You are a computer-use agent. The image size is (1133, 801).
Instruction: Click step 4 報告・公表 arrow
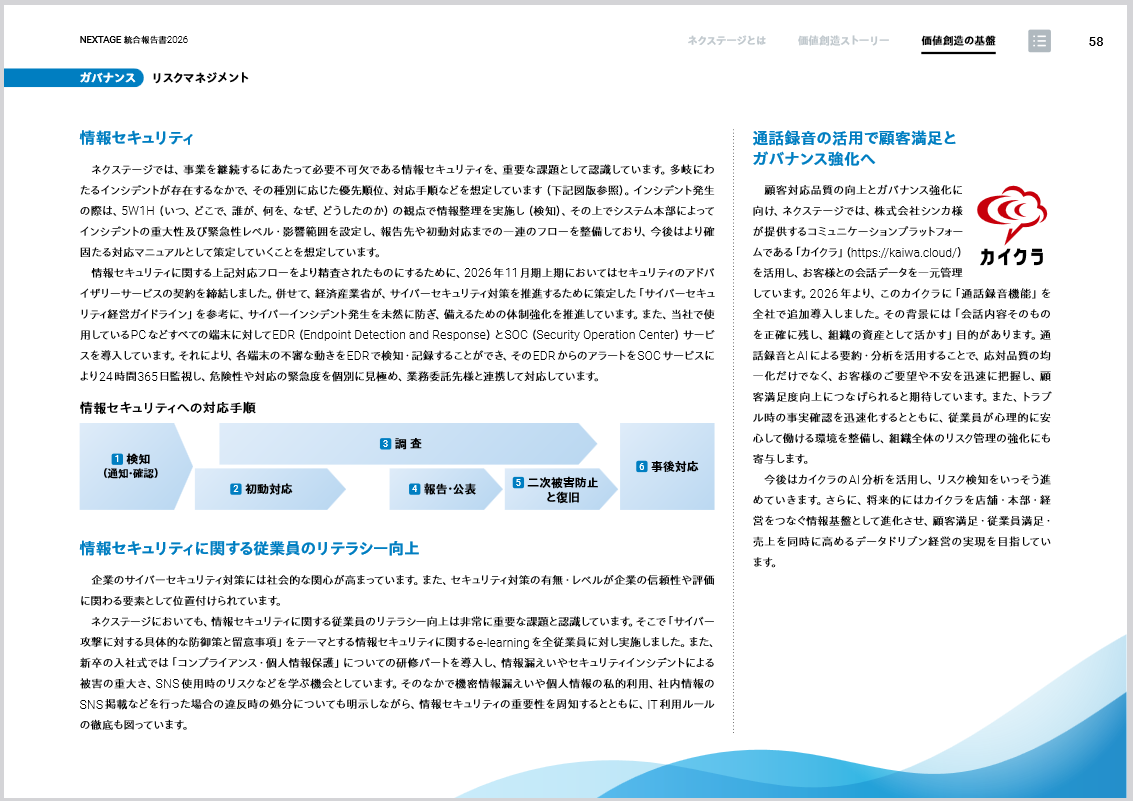(444, 489)
